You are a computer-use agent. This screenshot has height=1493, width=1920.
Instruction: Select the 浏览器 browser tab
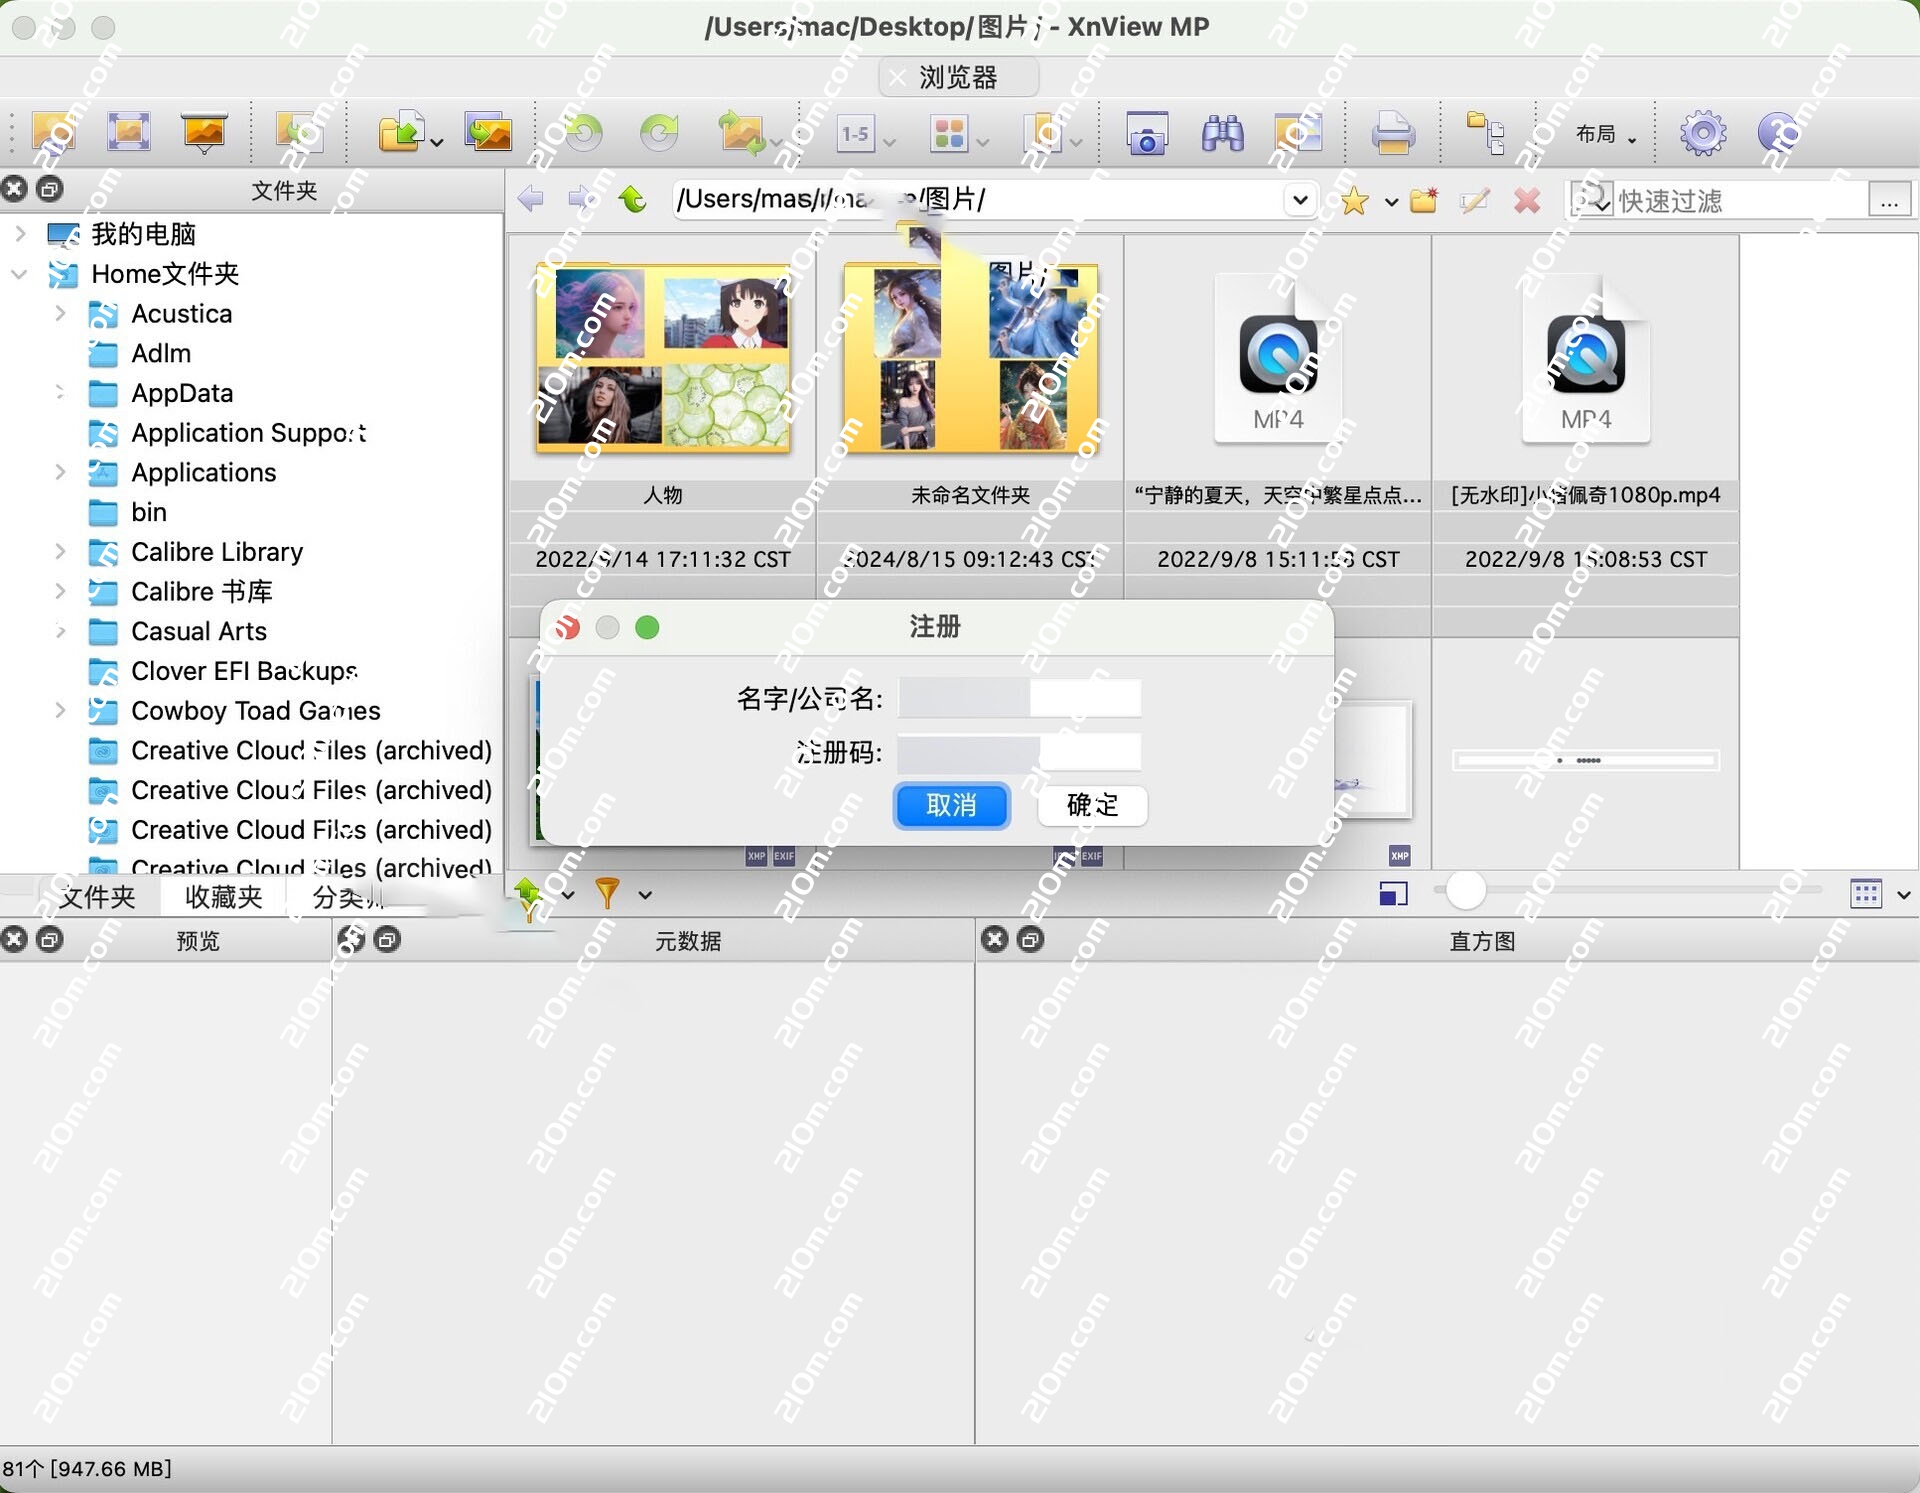click(958, 77)
